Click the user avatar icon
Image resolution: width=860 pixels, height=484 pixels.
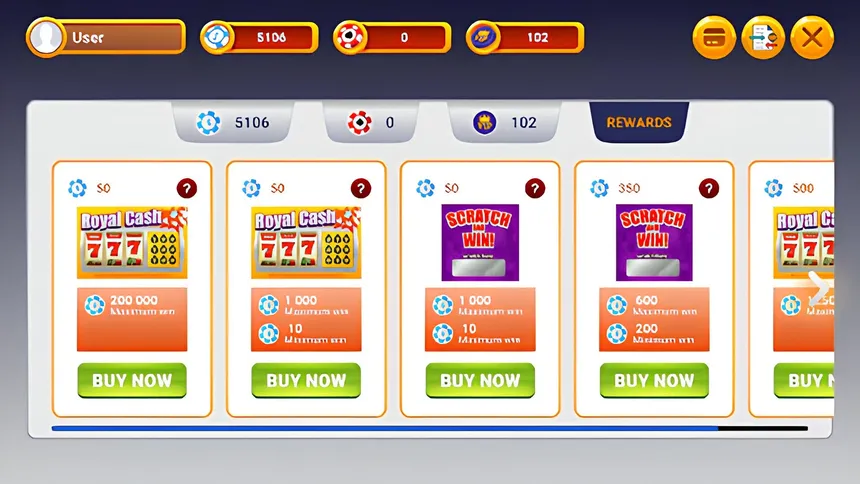tap(46, 37)
